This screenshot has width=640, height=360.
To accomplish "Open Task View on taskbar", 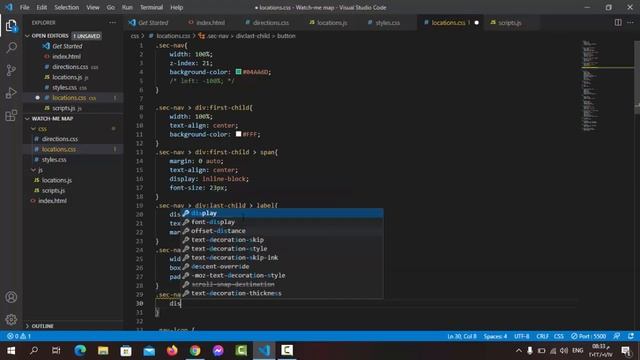I will [x=56, y=351].
